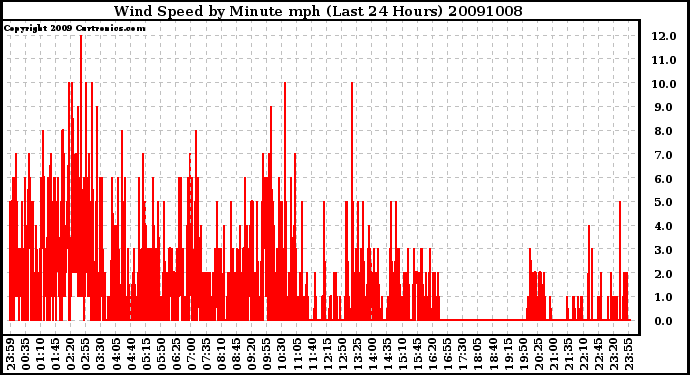Click the 11:05 time label
Viewport: 690px width, 375px height.
pos(297,355)
